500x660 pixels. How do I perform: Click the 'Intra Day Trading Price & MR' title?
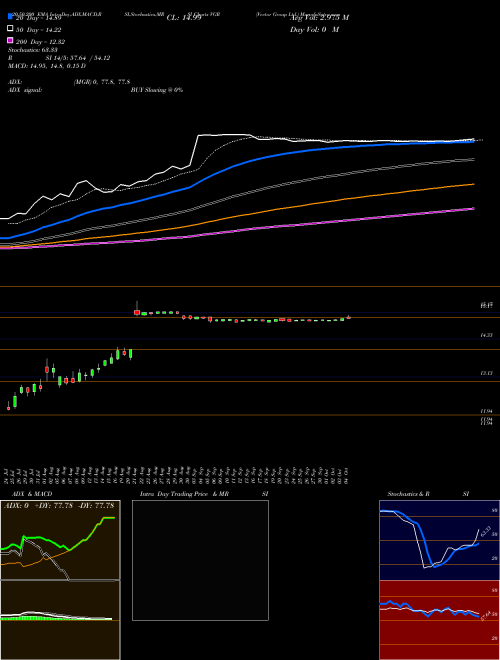pyautogui.click(x=184, y=494)
